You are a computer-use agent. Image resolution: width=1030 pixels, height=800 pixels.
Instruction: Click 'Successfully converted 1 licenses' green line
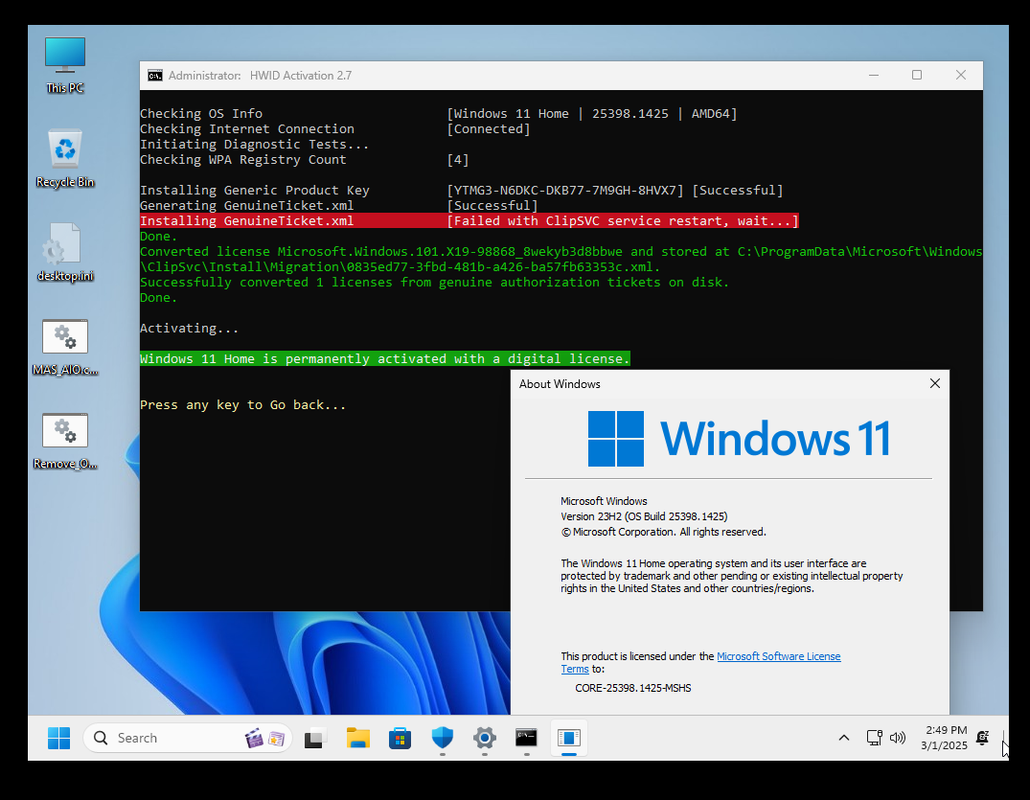[434, 282]
